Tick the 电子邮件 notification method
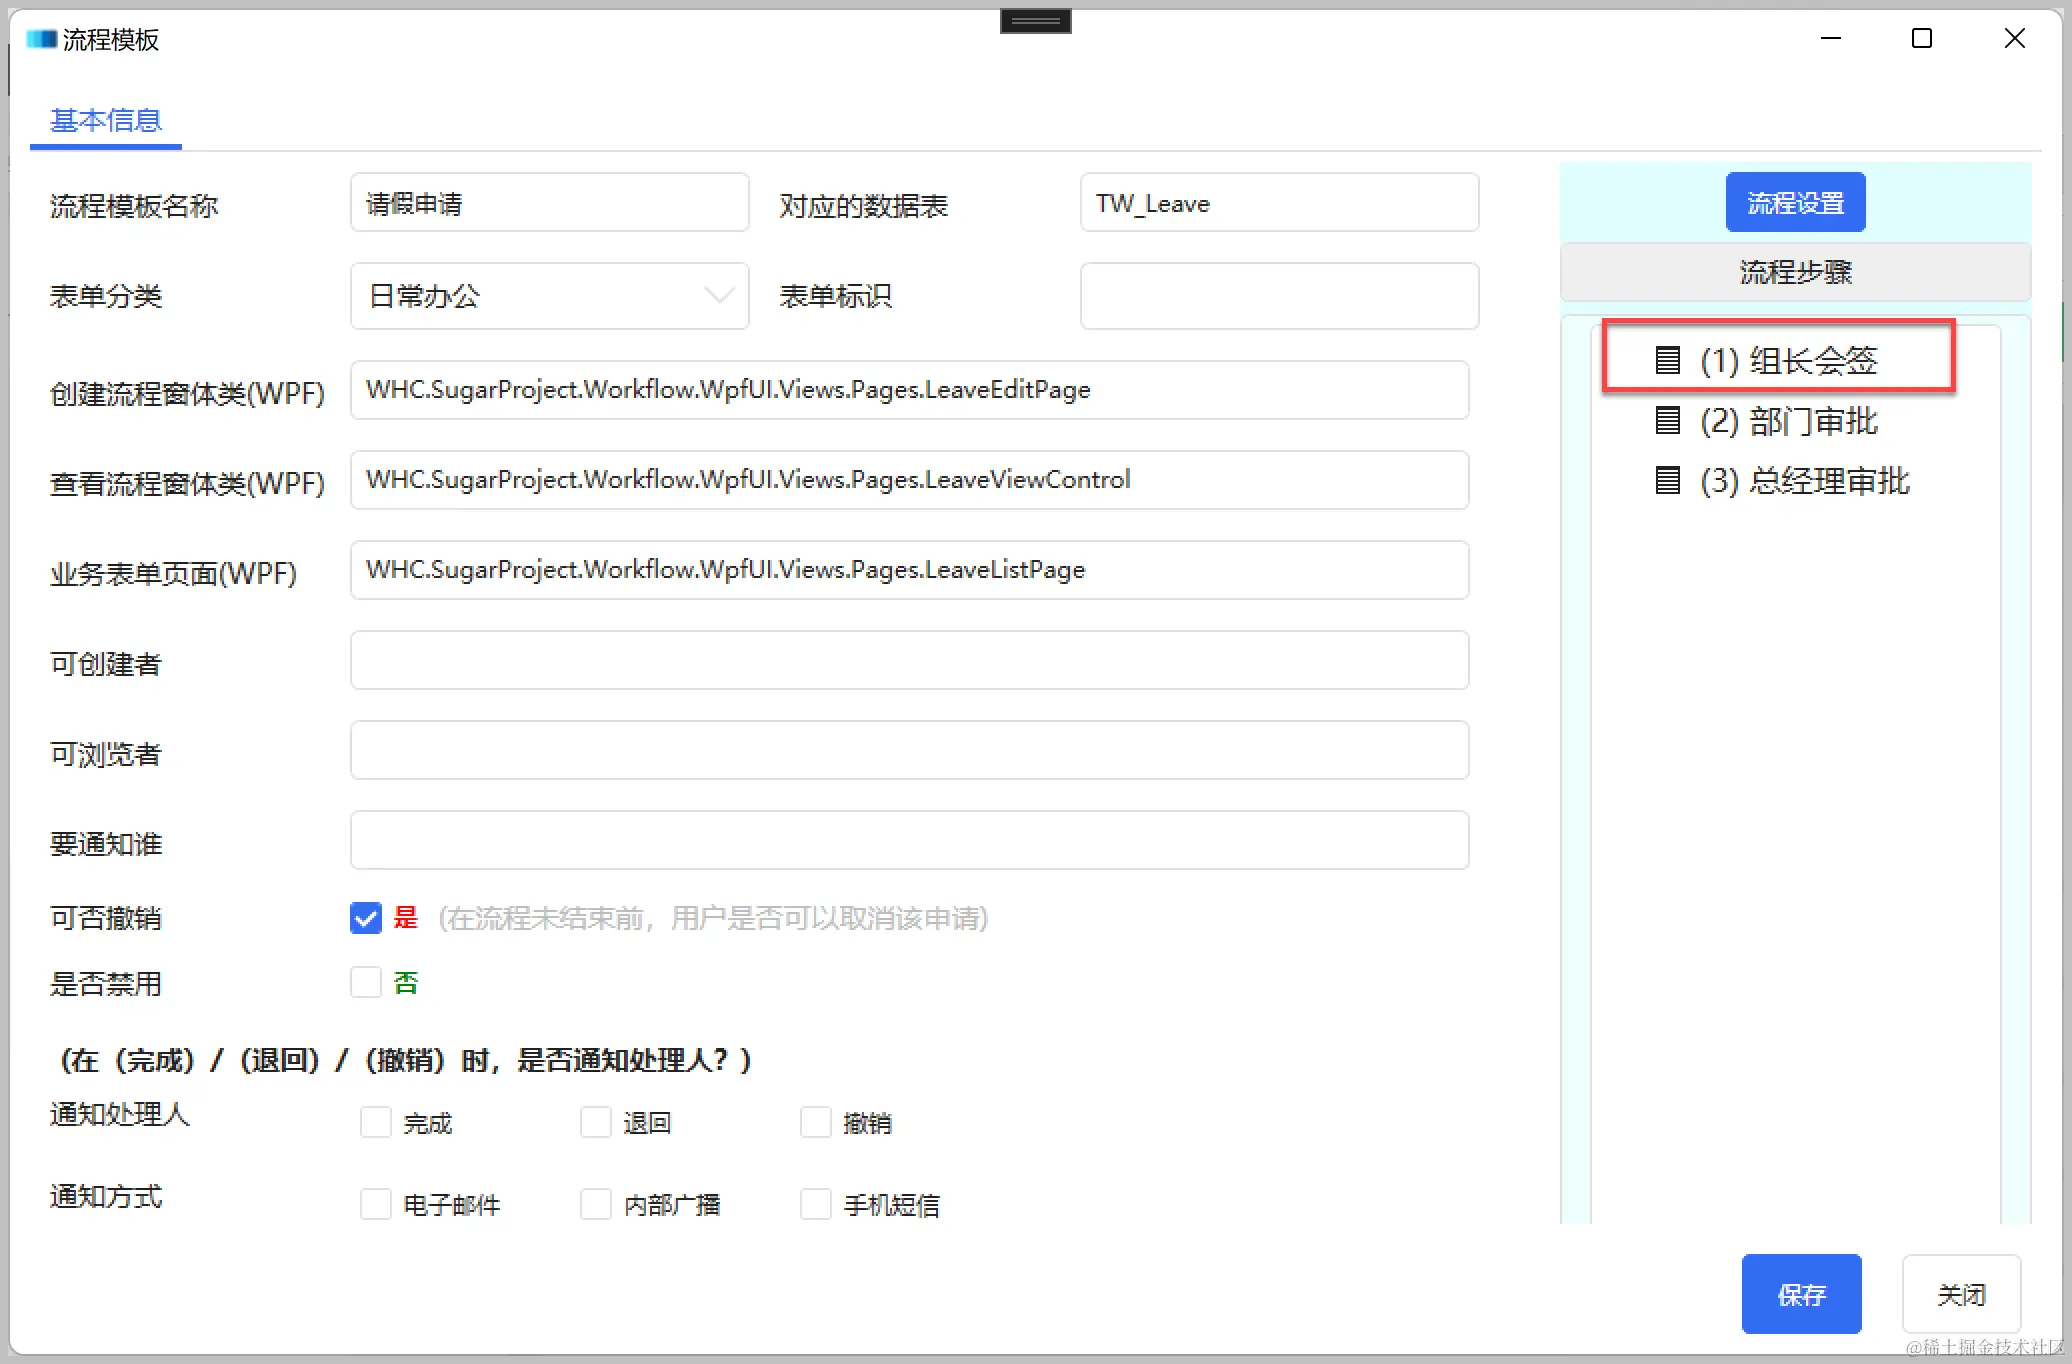The width and height of the screenshot is (2072, 1364). (x=376, y=1204)
